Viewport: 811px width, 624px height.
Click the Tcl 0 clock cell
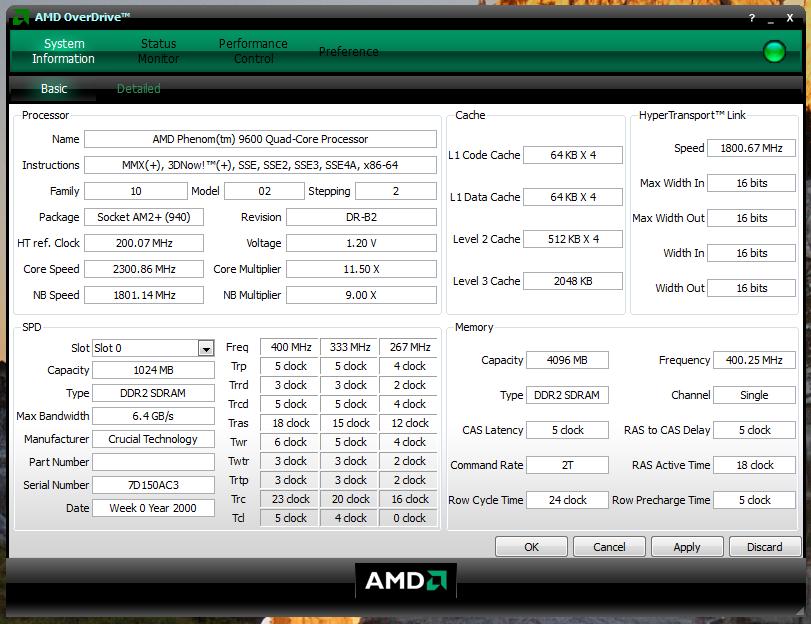pos(410,518)
